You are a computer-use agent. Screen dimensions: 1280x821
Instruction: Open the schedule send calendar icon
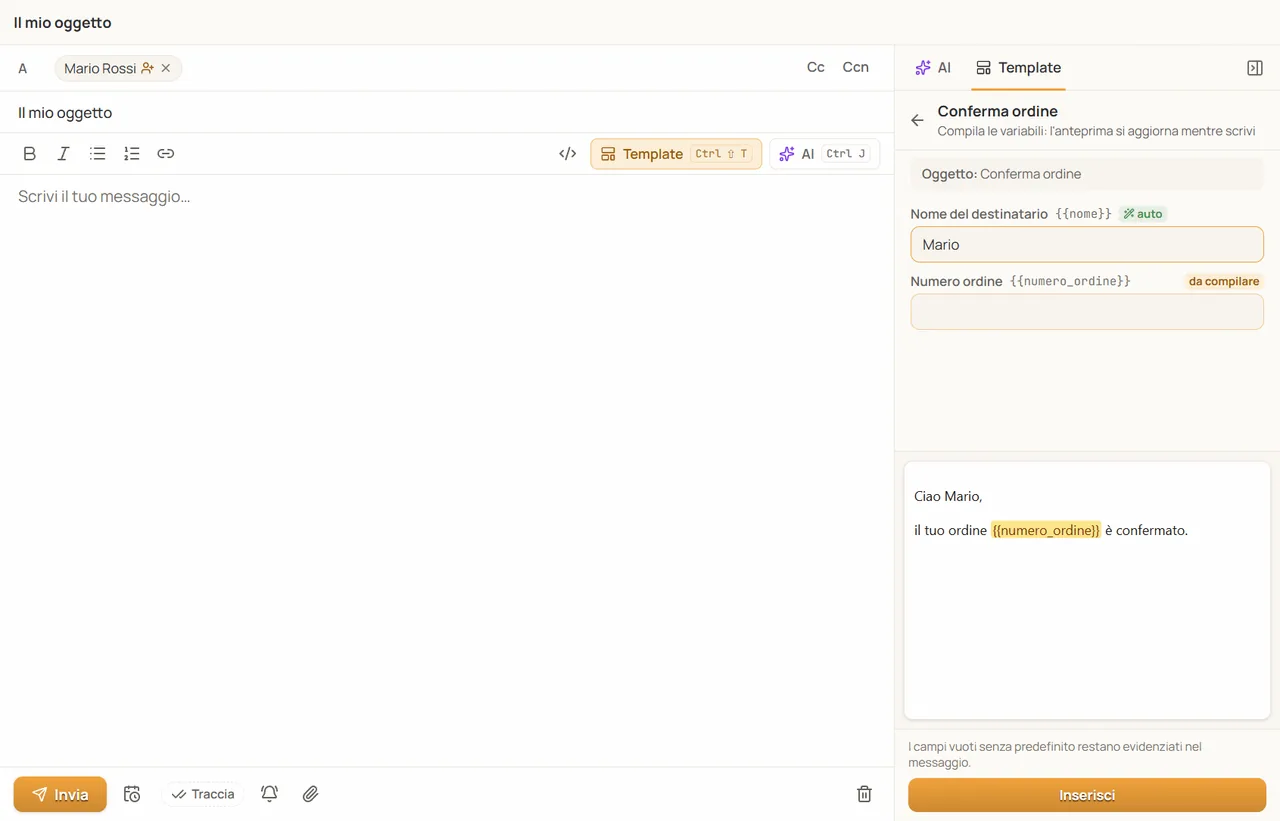(132, 794)
